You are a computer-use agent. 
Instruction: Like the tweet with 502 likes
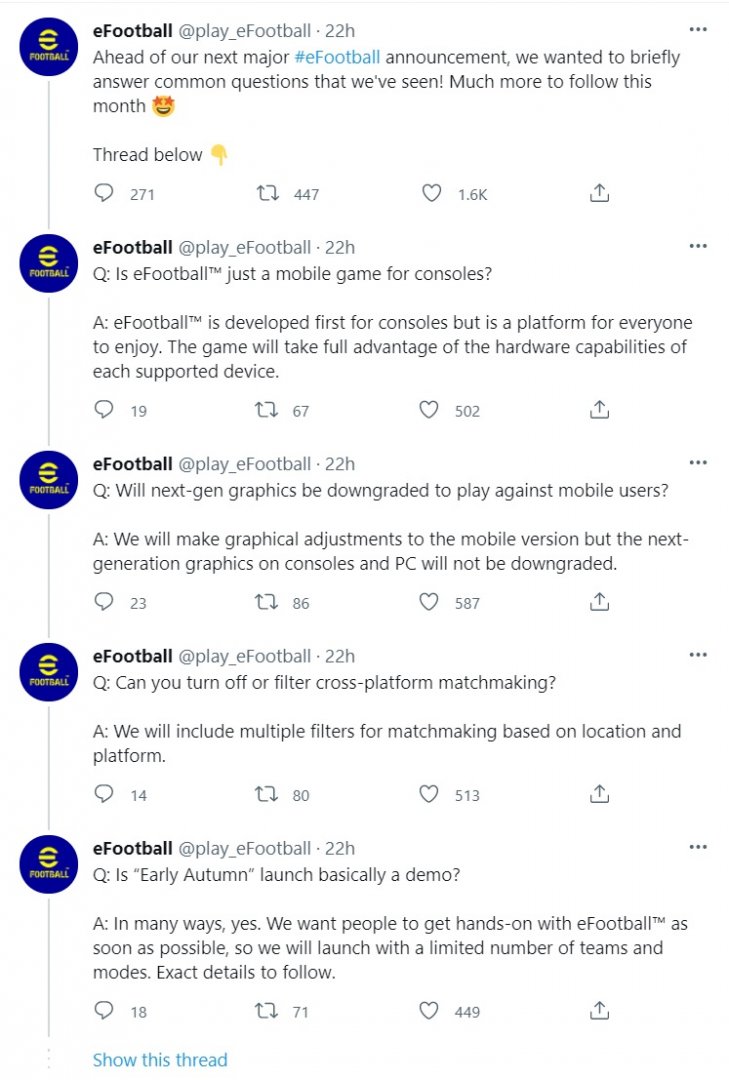pos(429,410)
